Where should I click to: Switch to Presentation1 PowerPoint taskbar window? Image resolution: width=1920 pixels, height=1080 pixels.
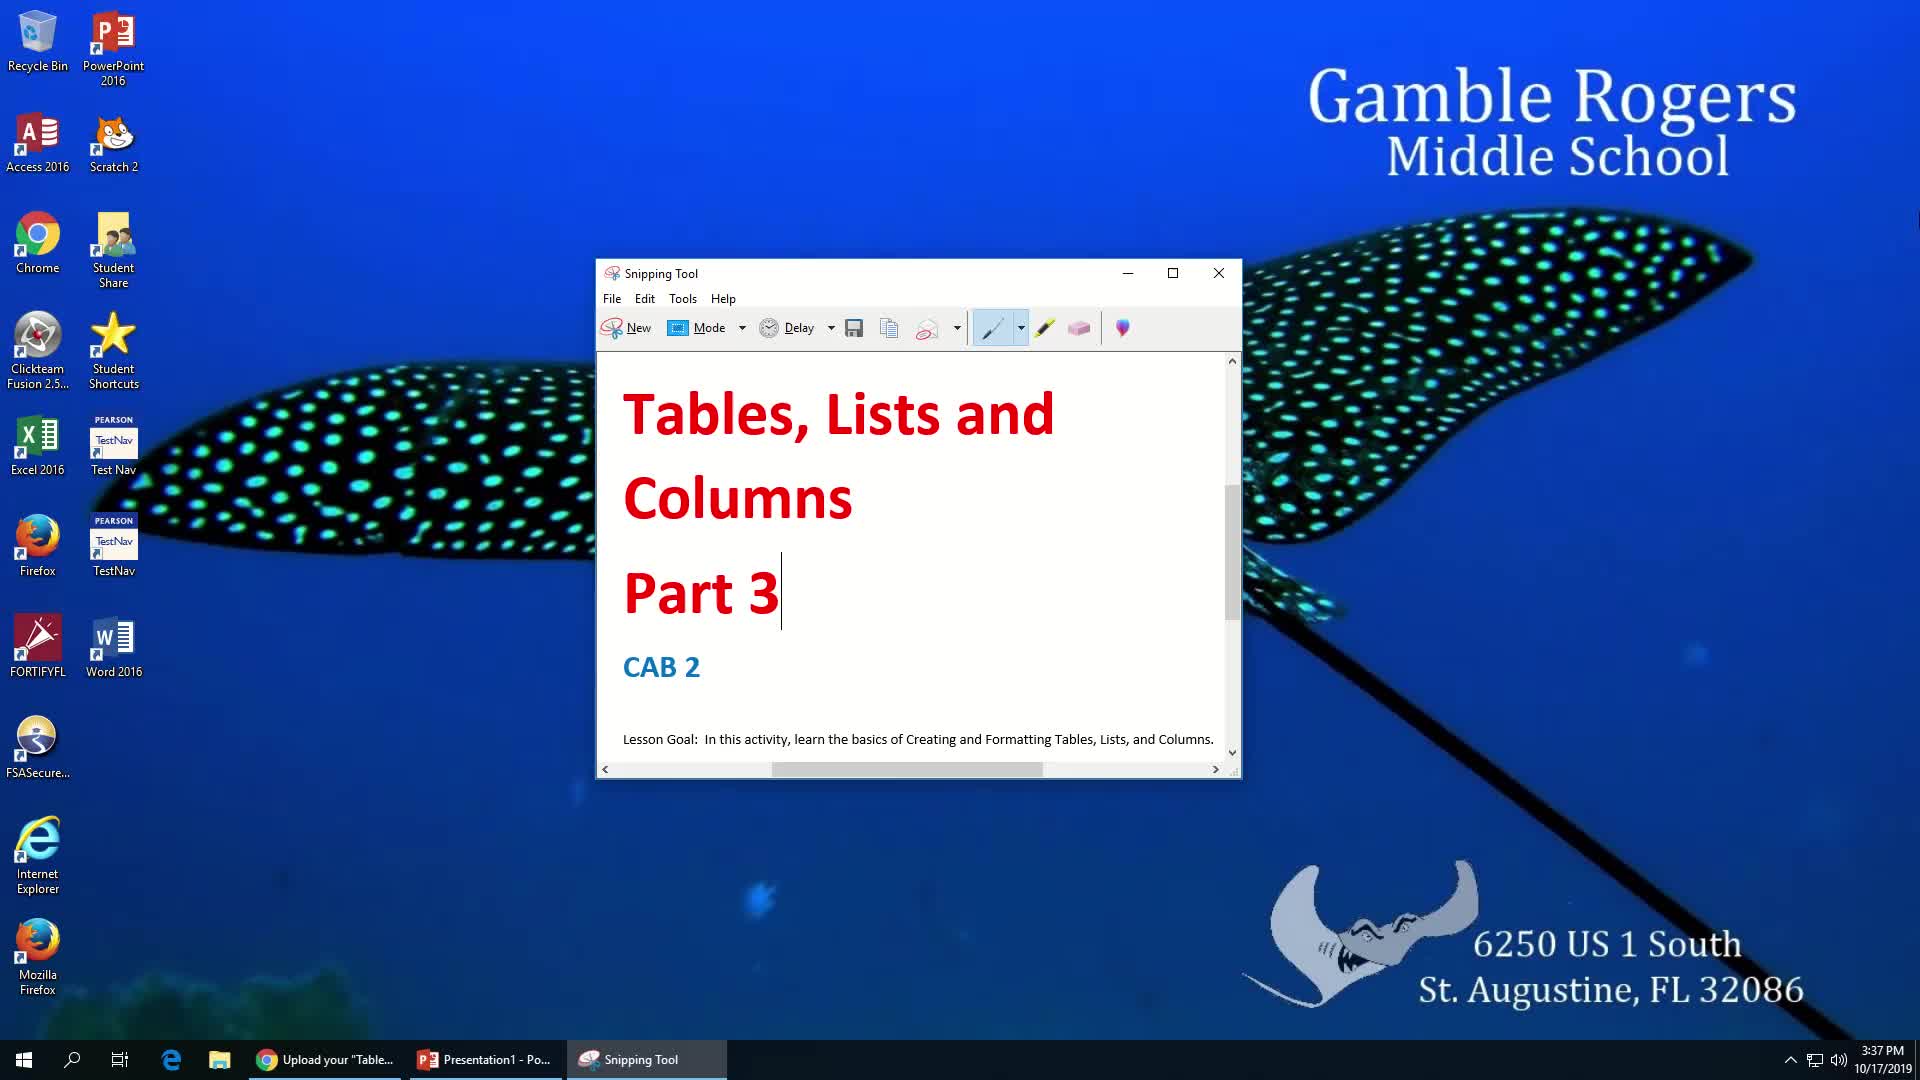(485, 1060)
